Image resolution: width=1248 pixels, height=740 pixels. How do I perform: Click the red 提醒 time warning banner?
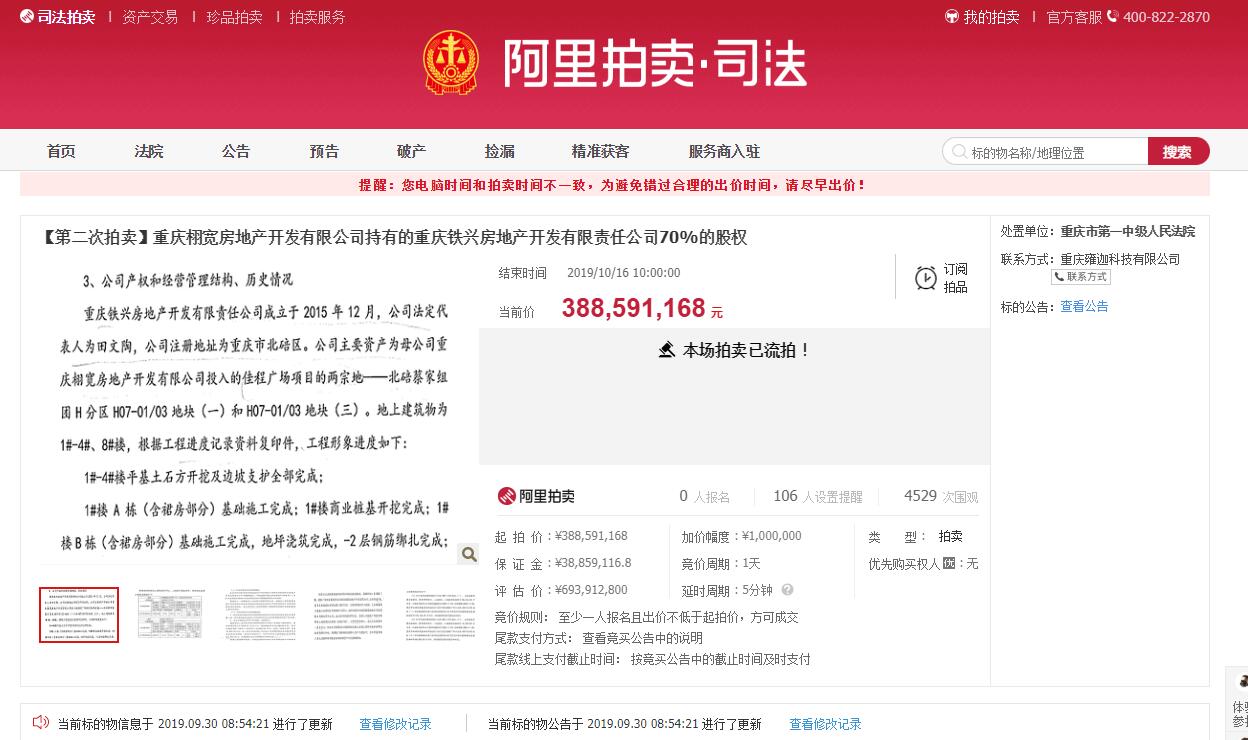pyautogui.click(x=614, y=185)
